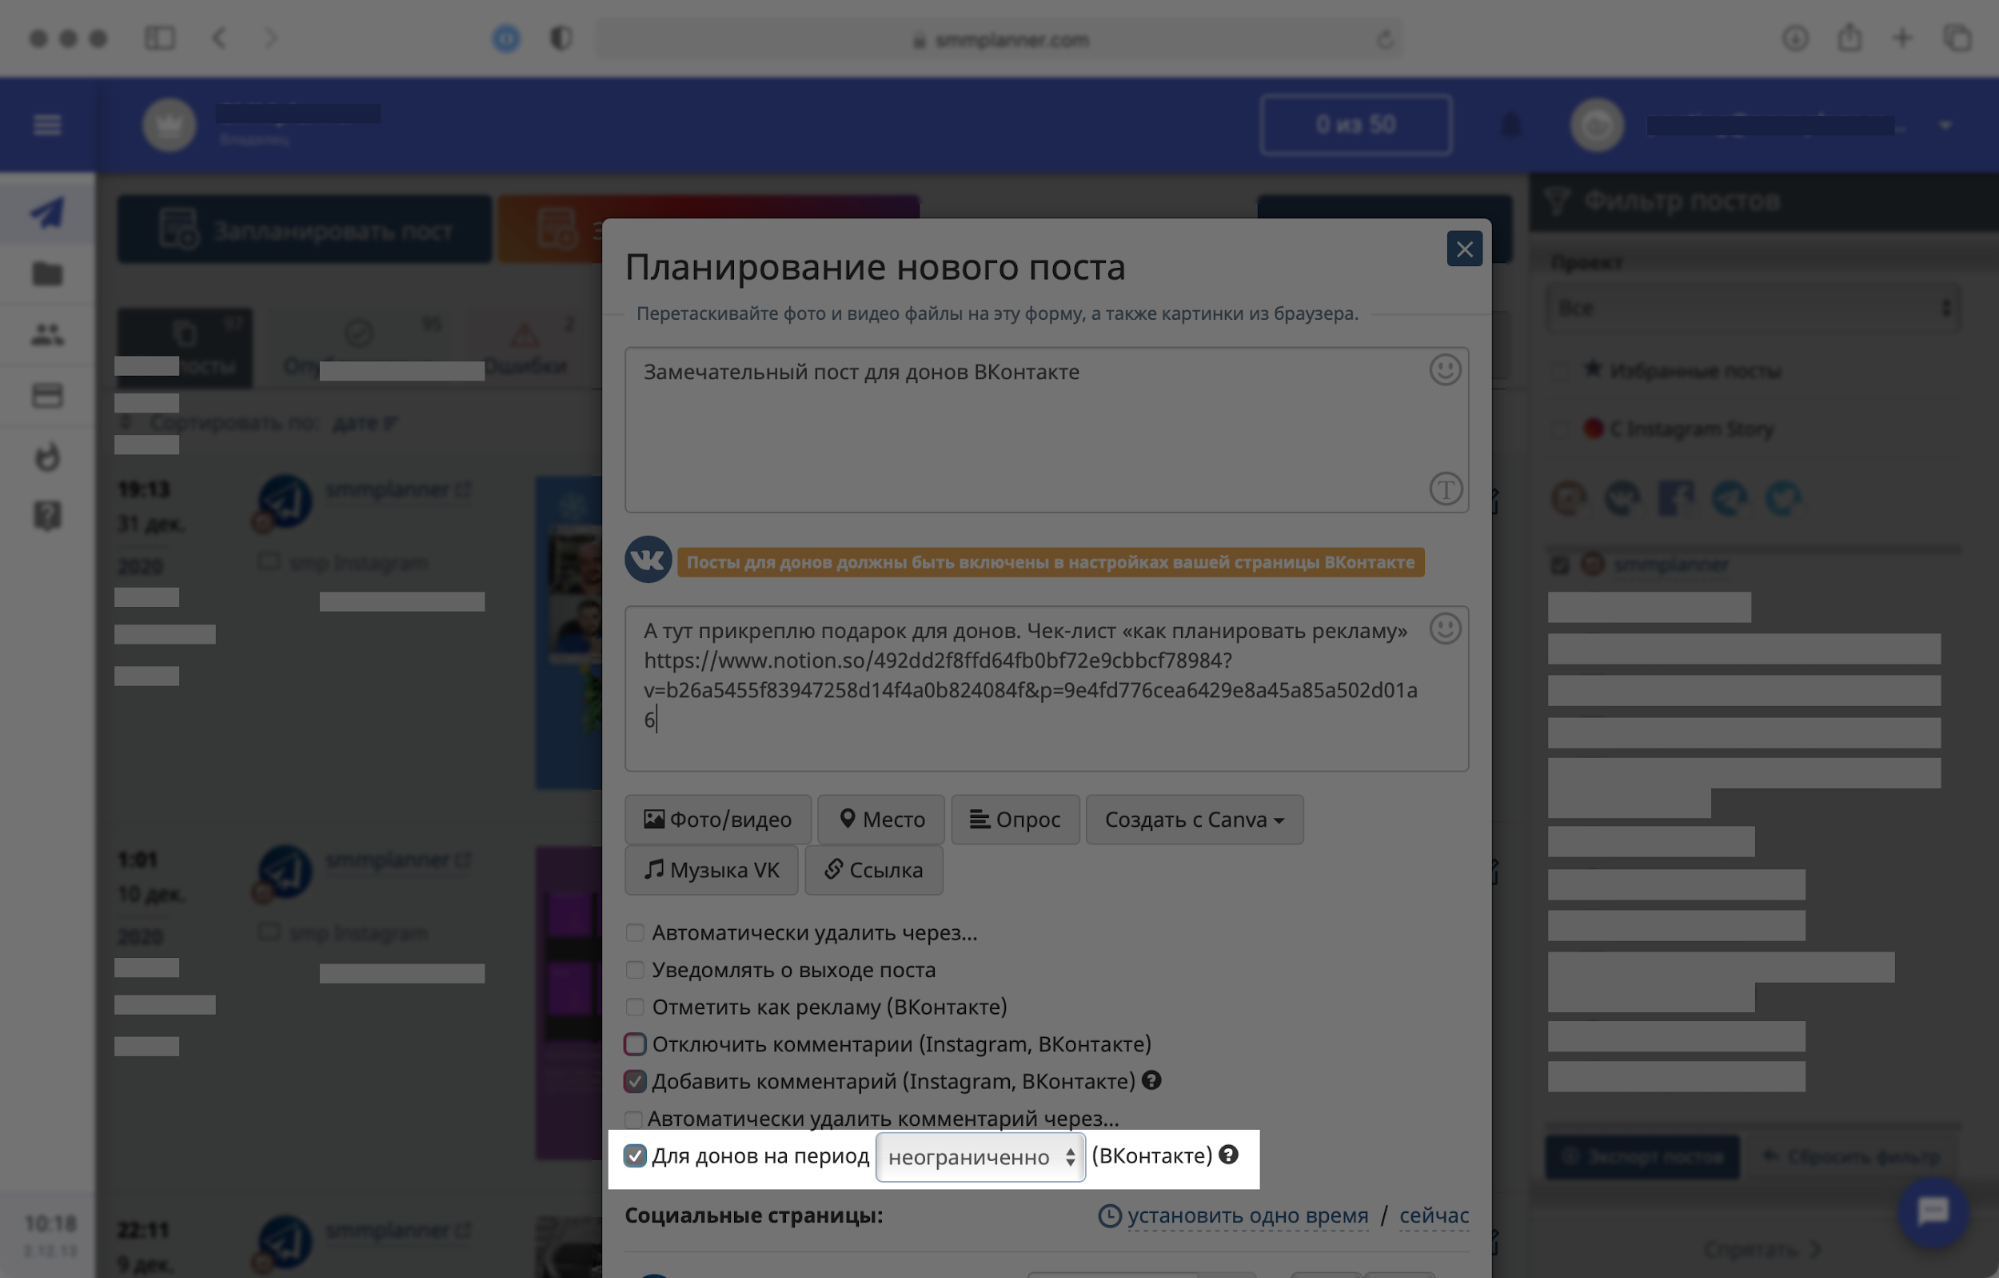The width and height of the screenshot is (1999, 1278).
Task: Uncheck Добавить комментарий checkbox
Action: pyautogui.click(x=635, y=1081)
